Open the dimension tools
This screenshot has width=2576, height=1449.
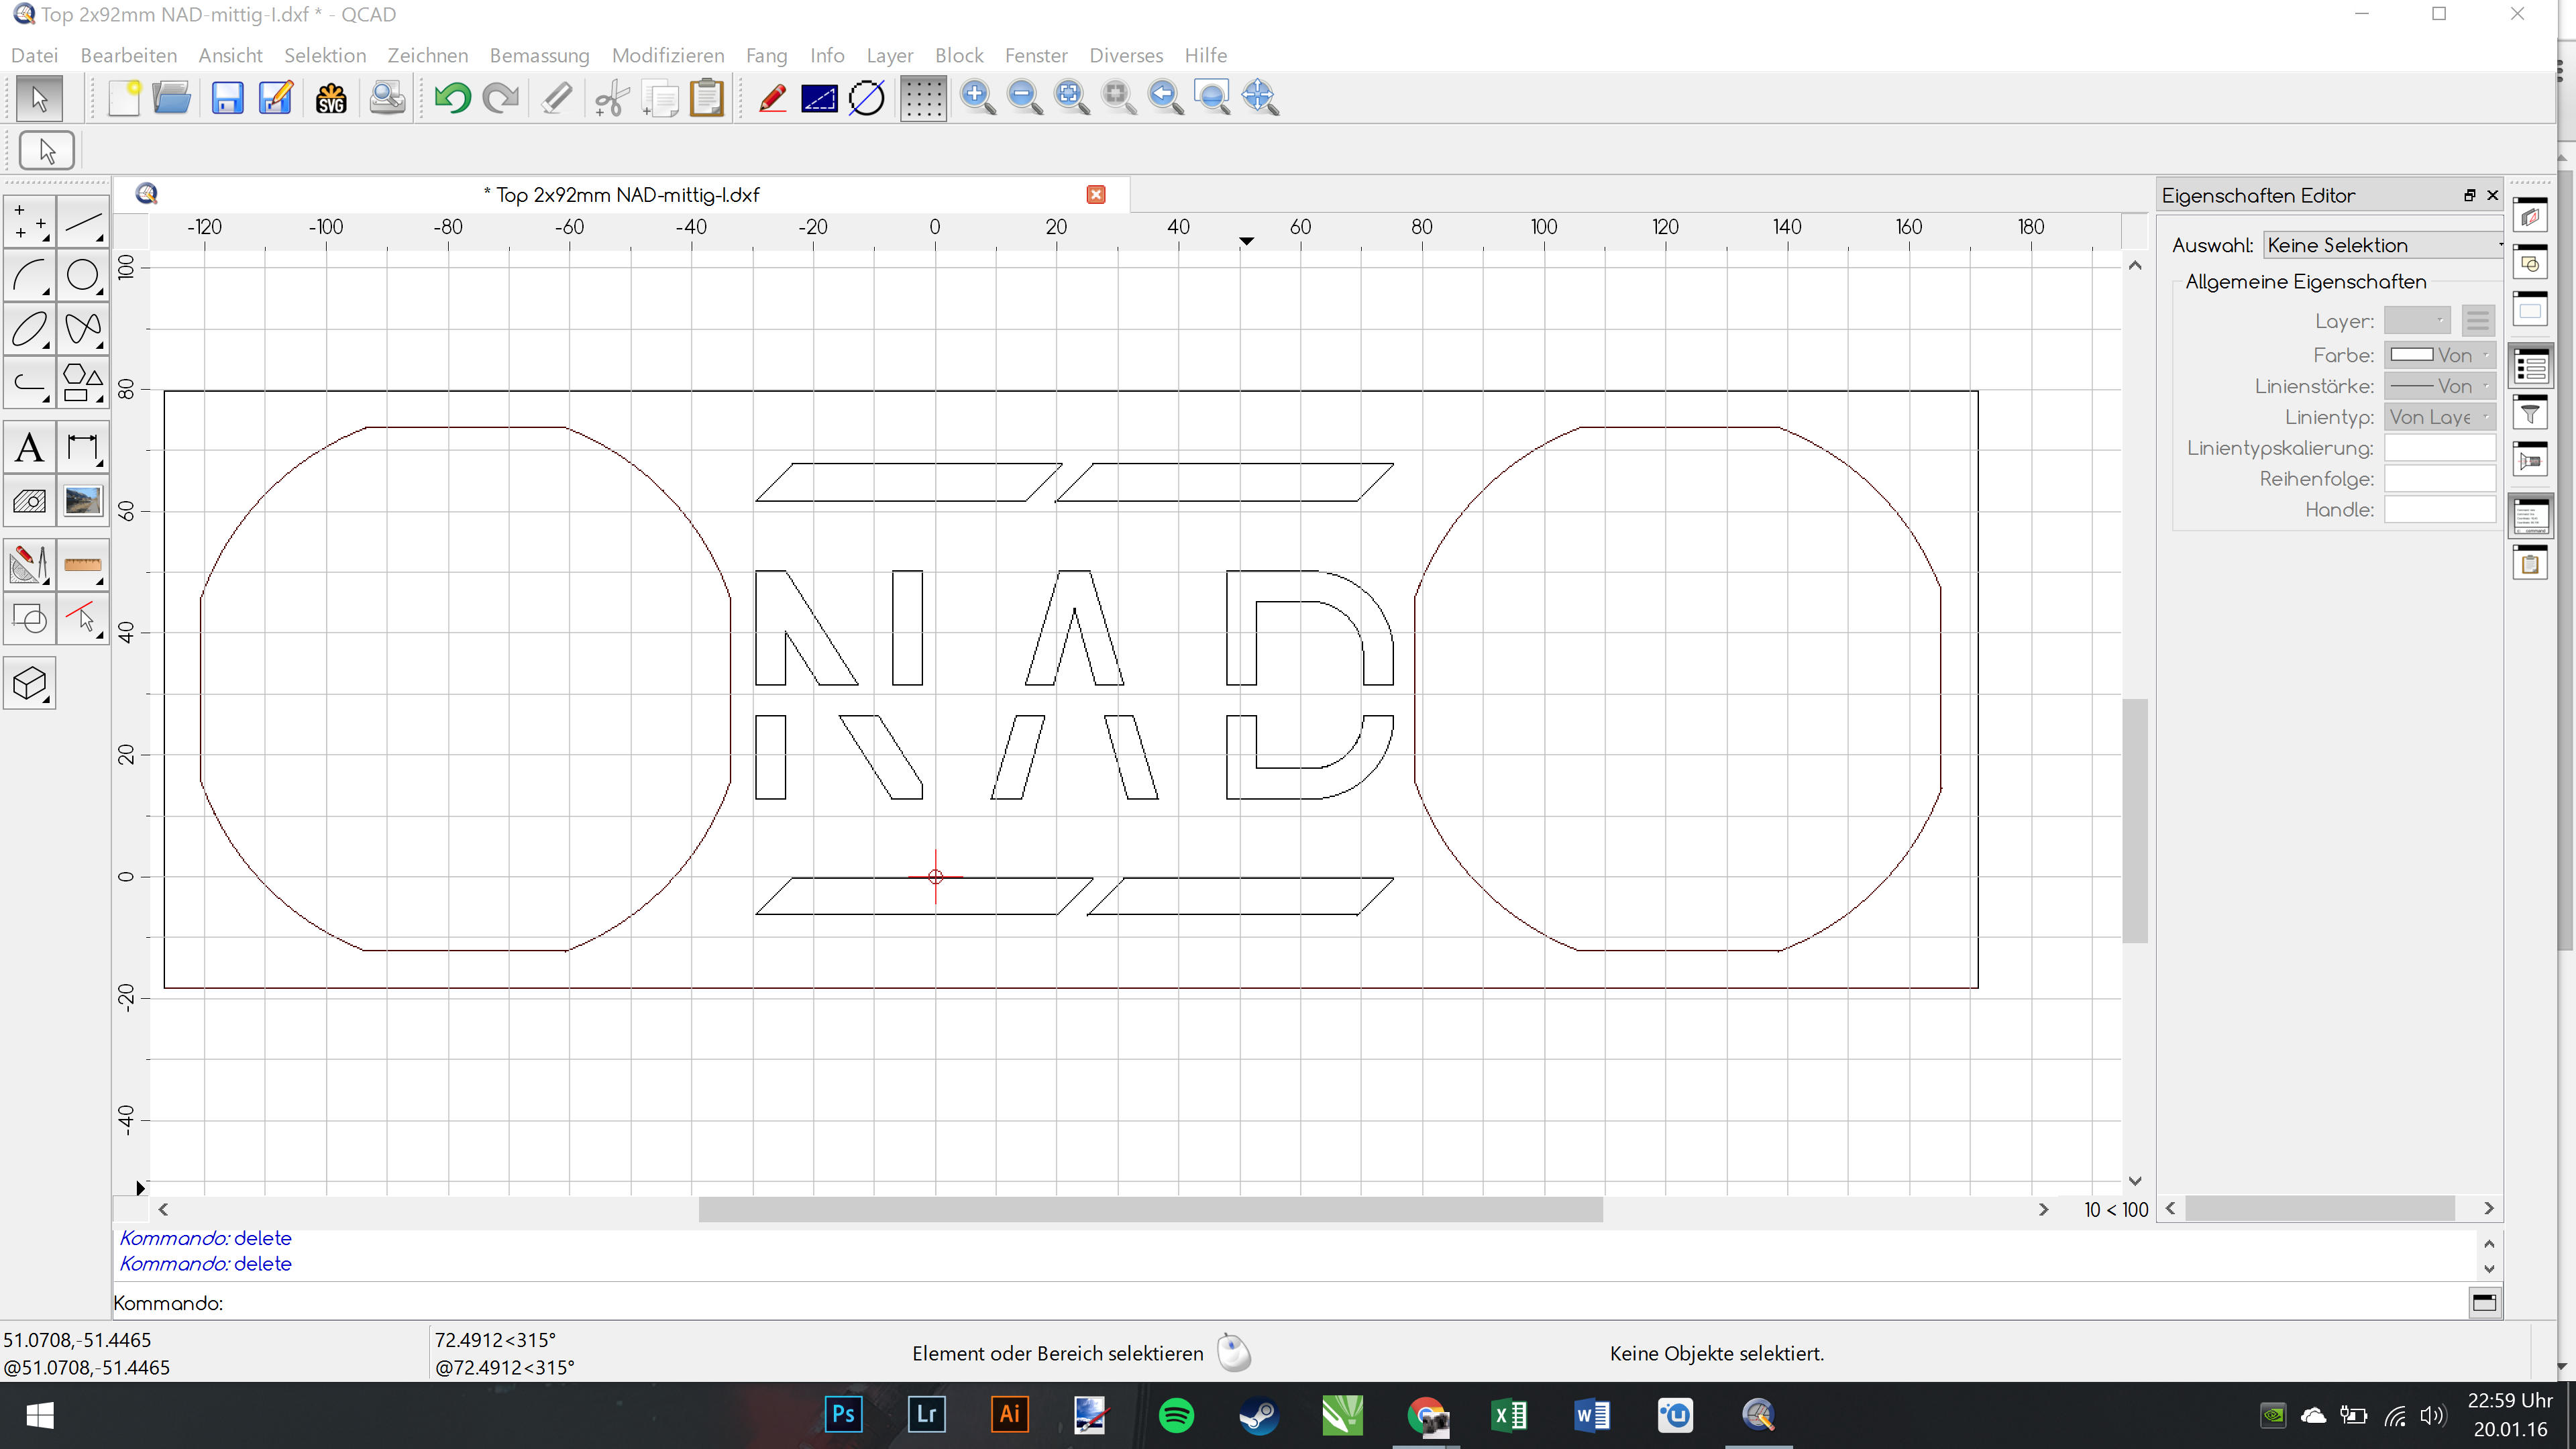pyautogui.click(x=83, y=447)
